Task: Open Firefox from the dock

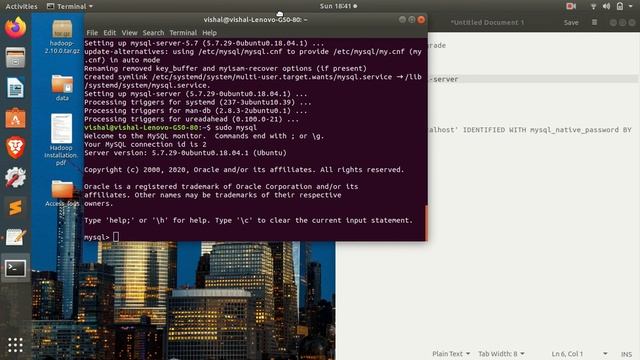Action: click(x=16, y=28)
